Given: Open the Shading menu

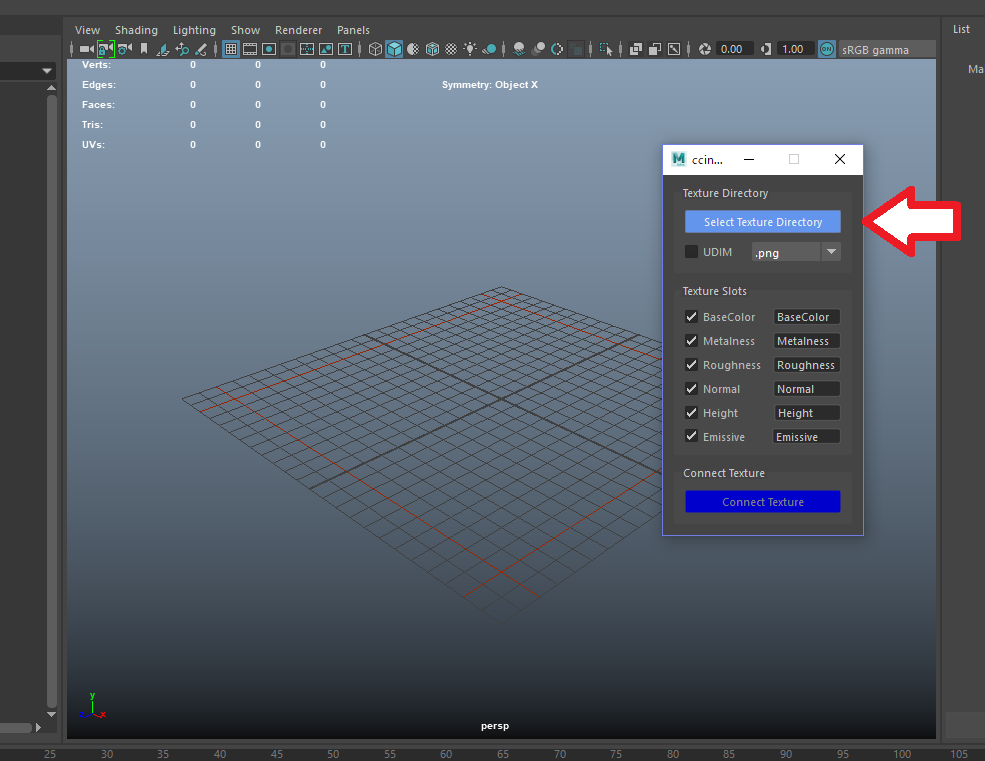Looking at the screenshot, I should (x=136, y=30).
